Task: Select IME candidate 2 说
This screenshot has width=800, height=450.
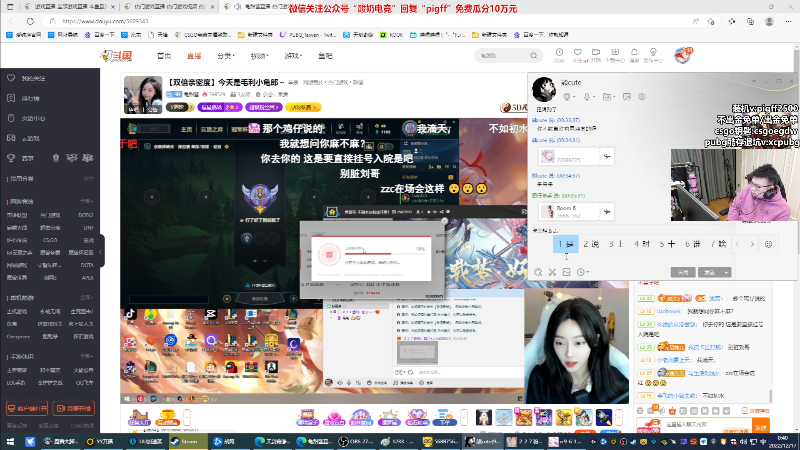Action: coord(591,244)
